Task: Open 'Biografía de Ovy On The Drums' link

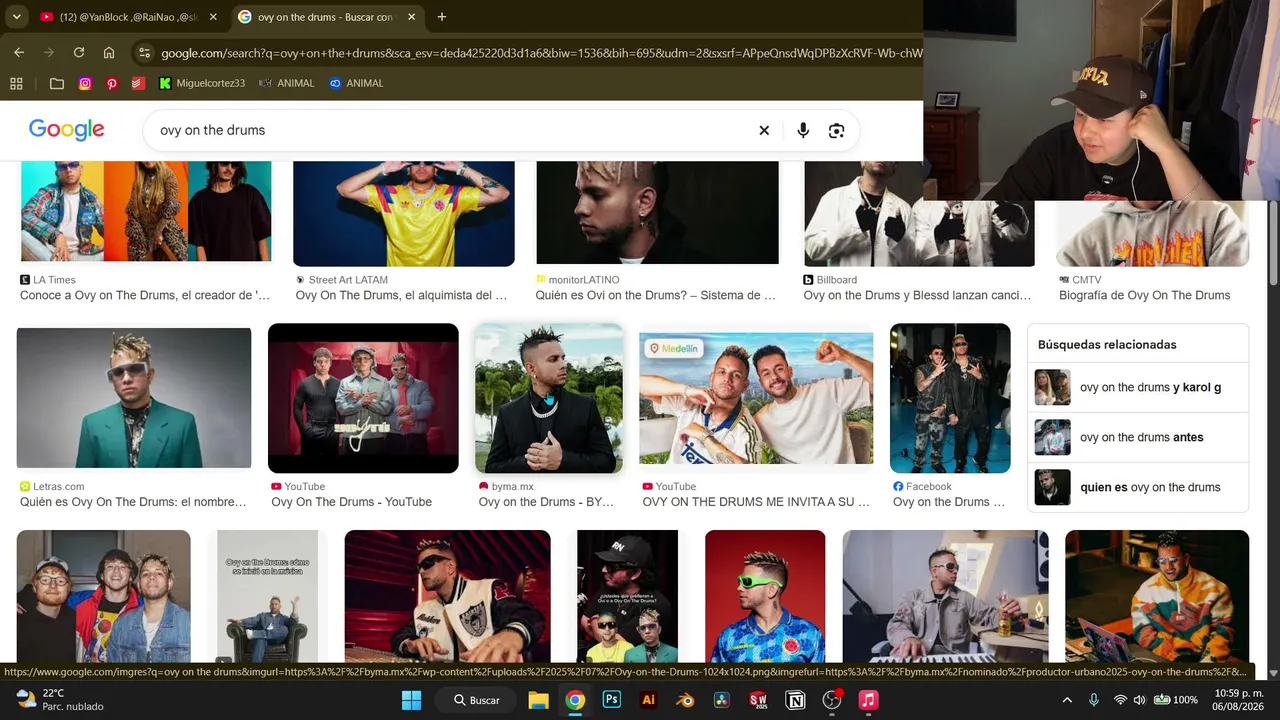Action: point(1144,295)
